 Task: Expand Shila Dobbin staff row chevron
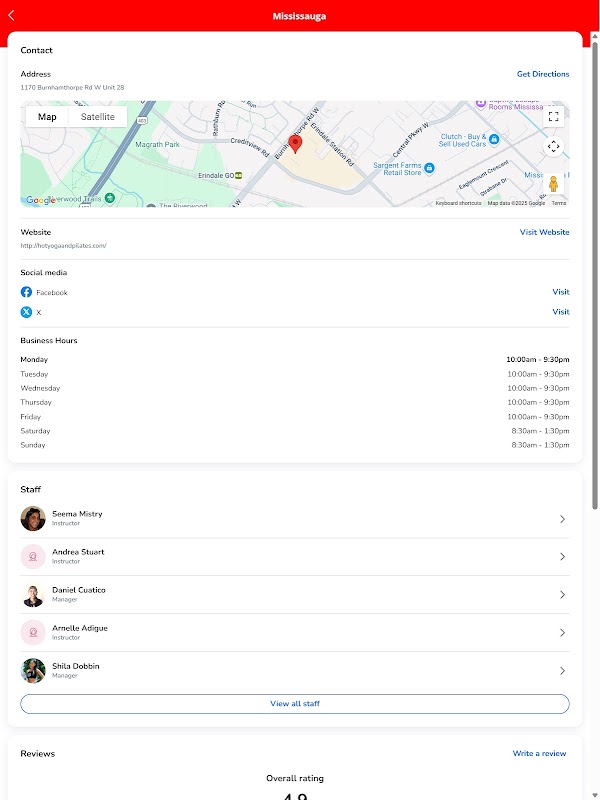click(x=562, y=671)
